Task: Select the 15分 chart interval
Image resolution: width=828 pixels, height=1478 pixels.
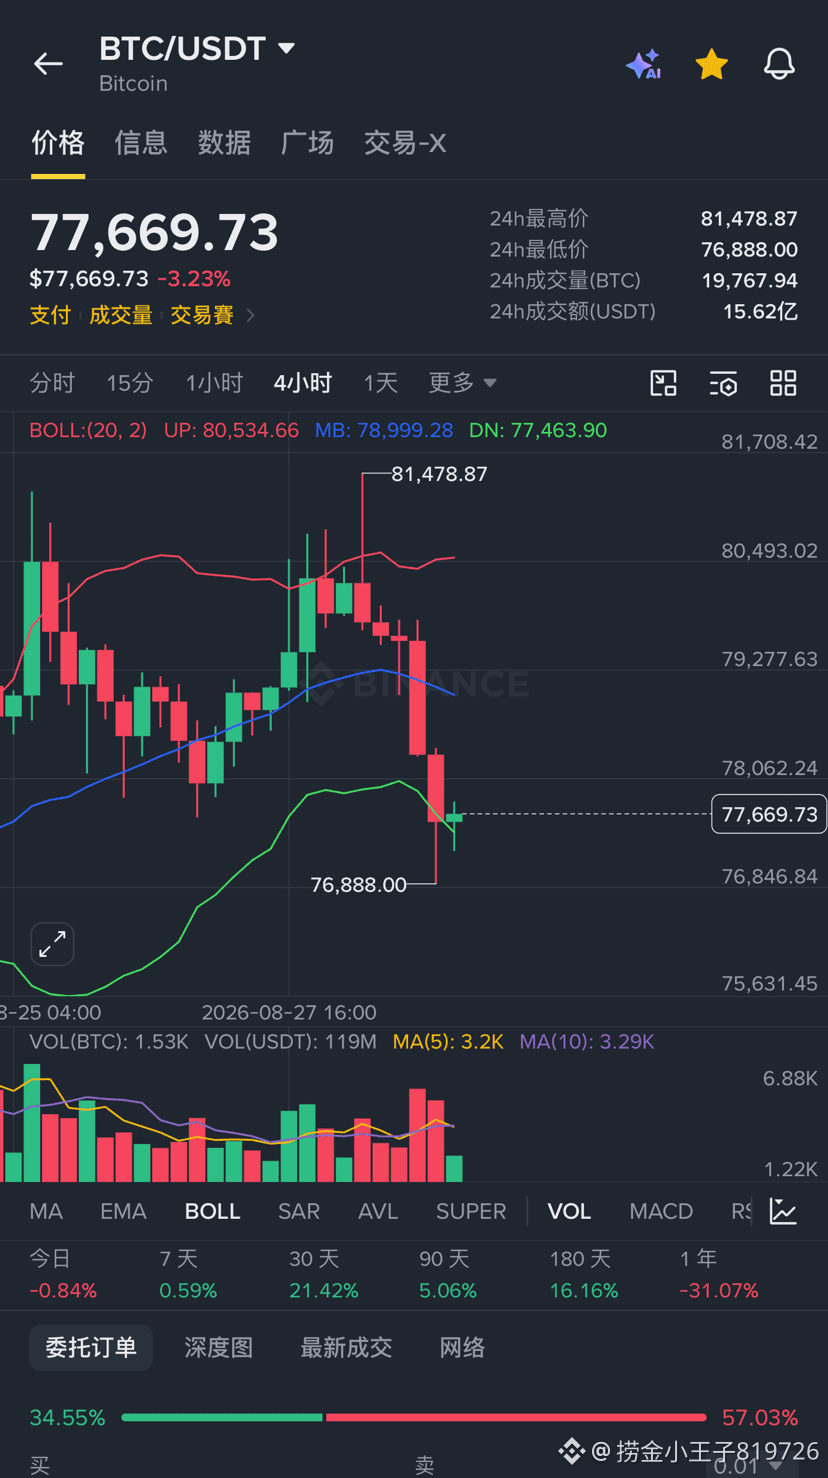Action: [x=130, y=383]
